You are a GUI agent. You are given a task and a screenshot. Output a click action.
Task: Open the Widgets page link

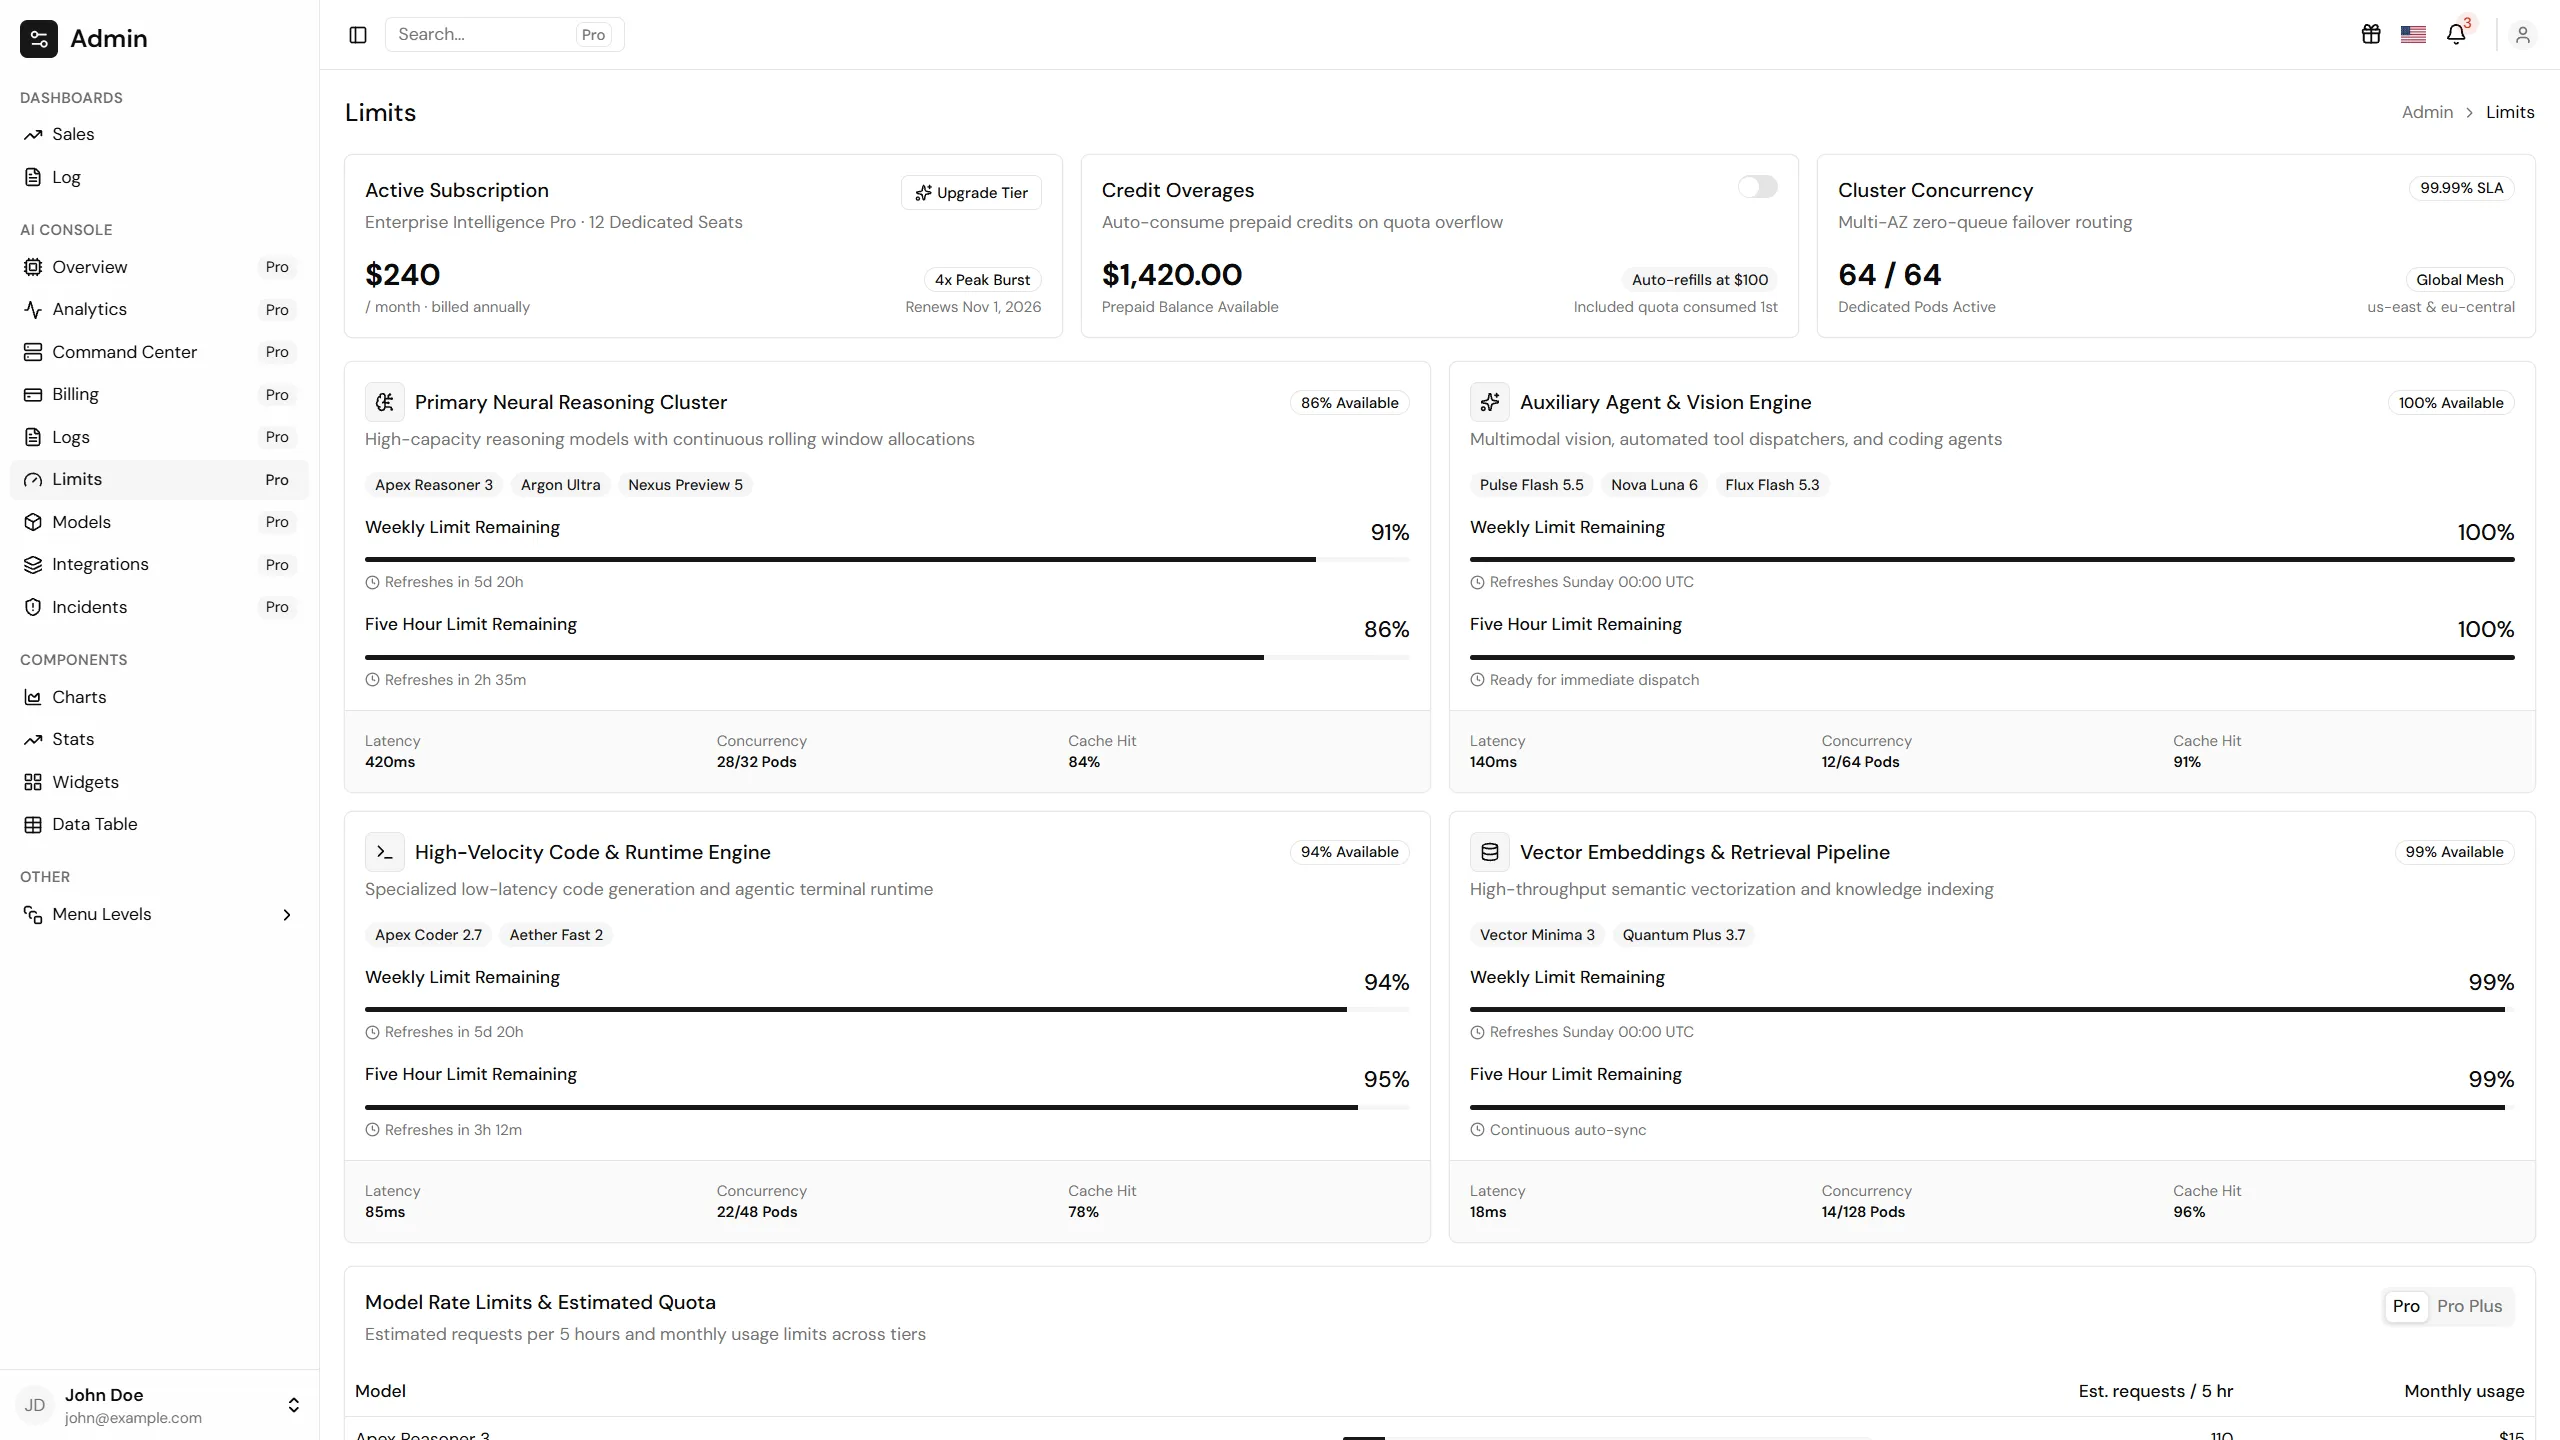click(x=159, y=782)
